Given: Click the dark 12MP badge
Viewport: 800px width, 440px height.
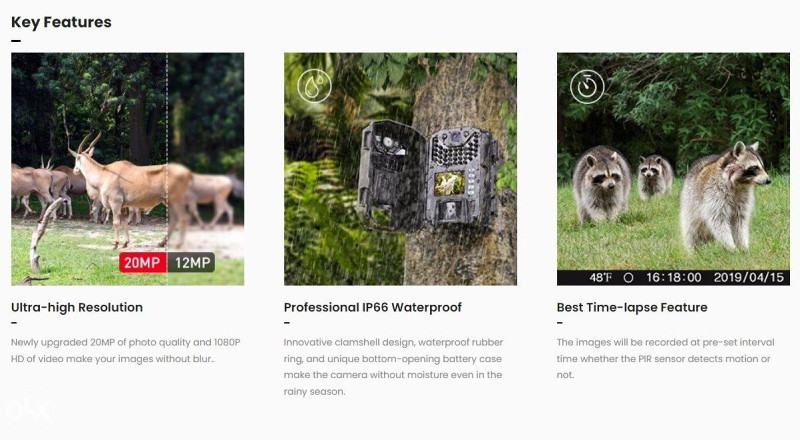Looking at the screenshot, I should pyautogui.click(x=191, y=262).
